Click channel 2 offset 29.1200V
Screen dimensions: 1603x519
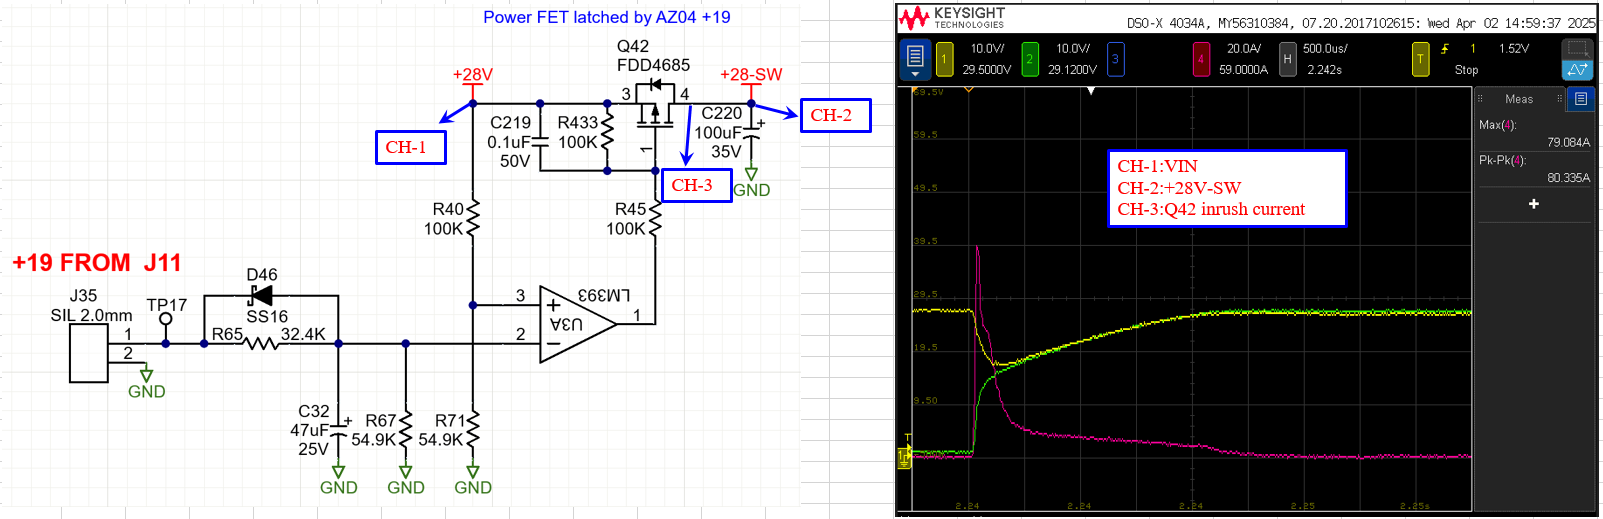(1072, 70)
